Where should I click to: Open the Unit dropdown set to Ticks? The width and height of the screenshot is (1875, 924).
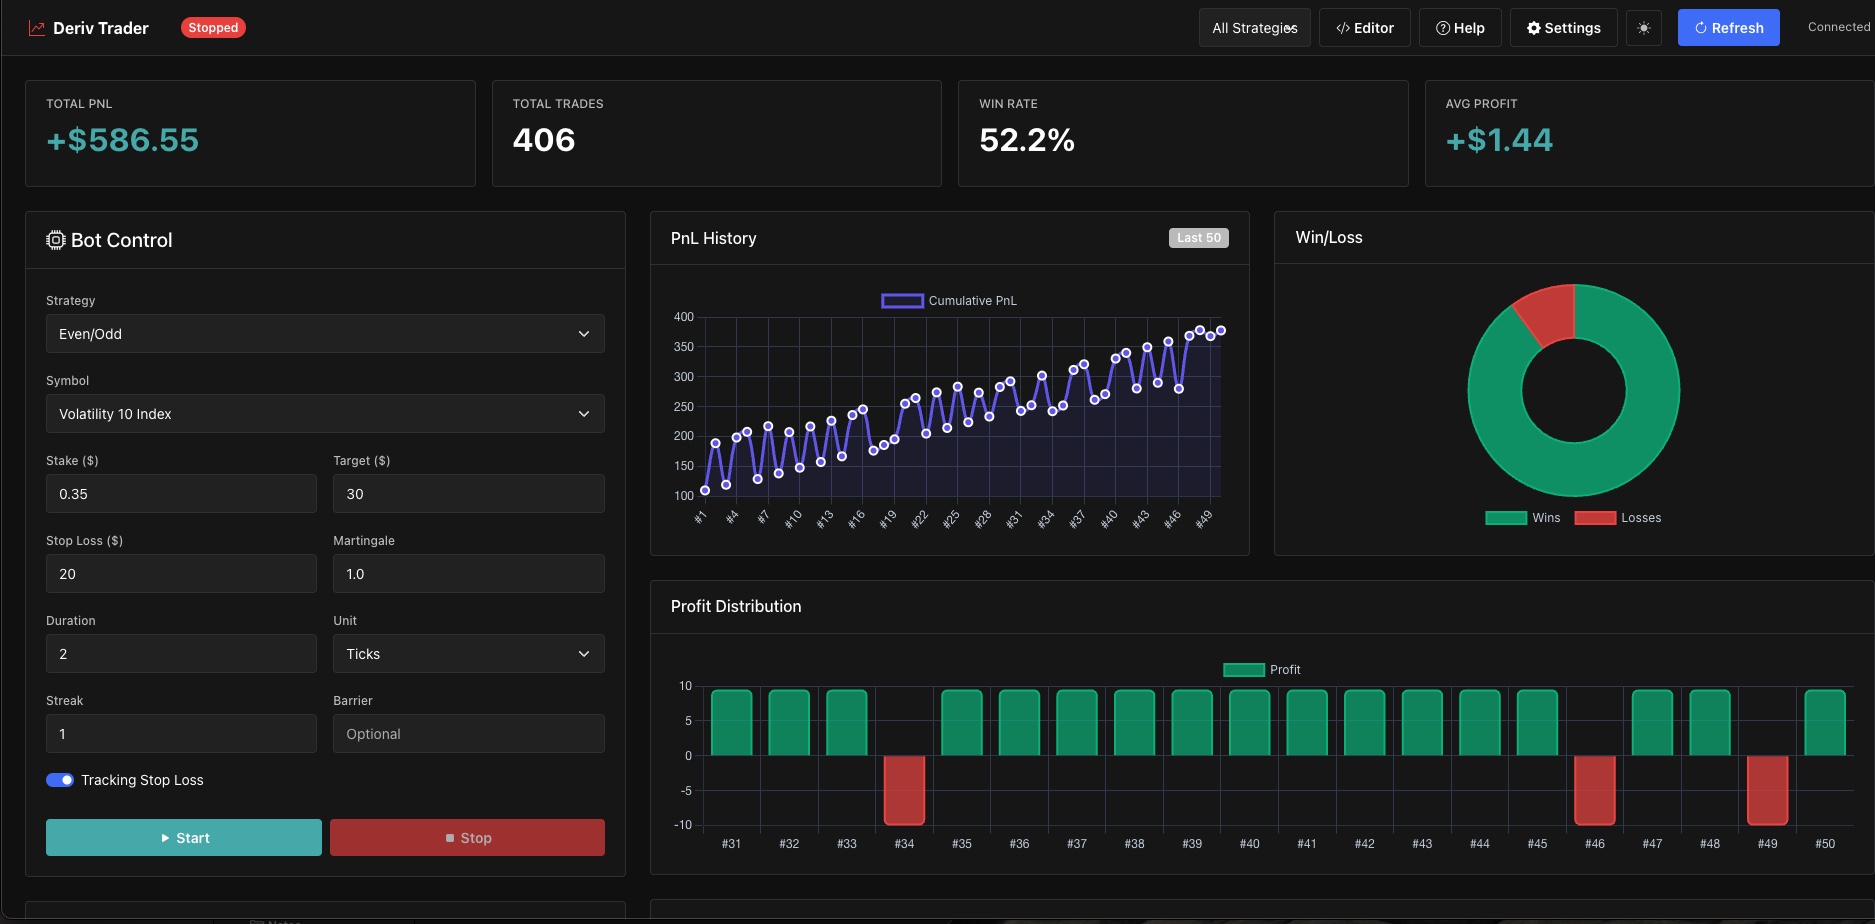[468, 654]
